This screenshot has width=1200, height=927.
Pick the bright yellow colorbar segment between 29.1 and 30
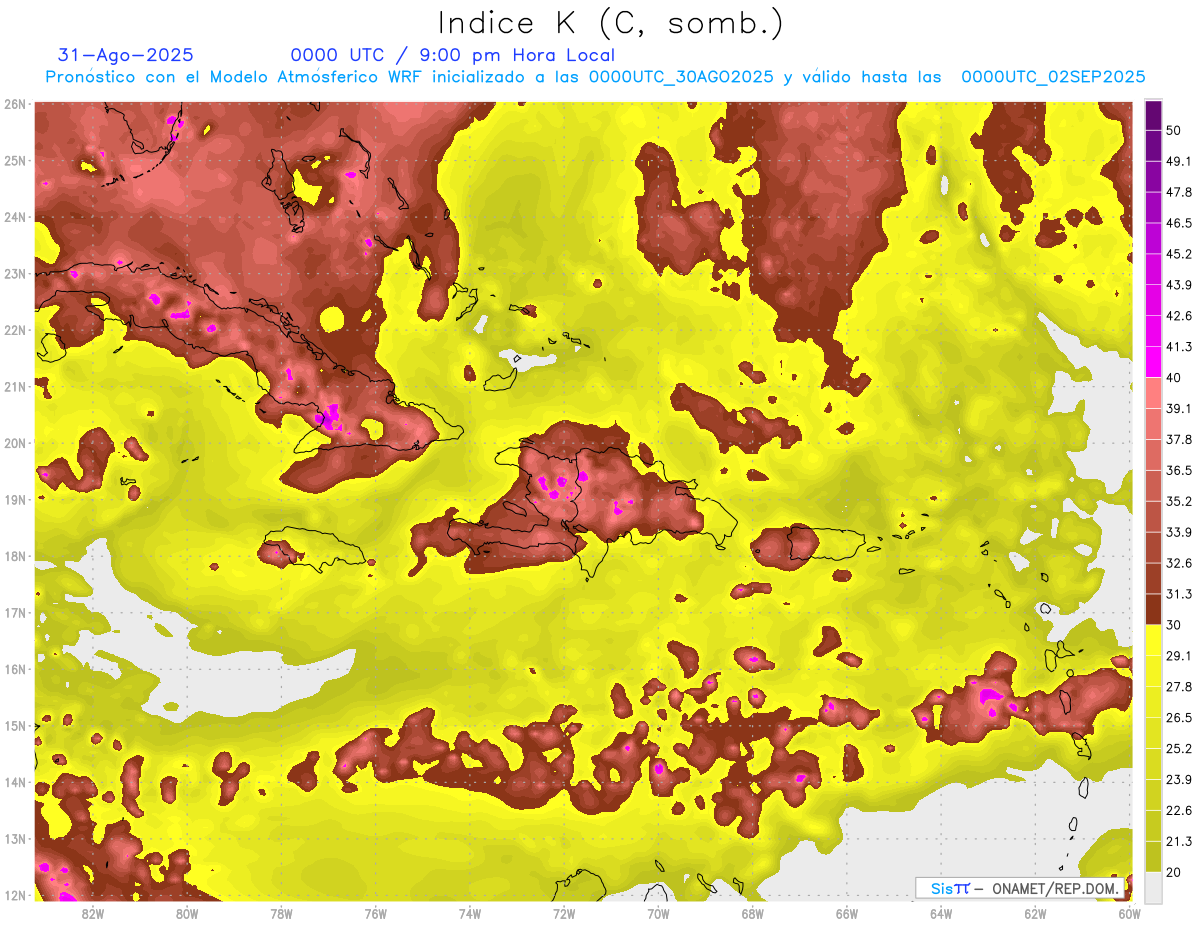(x=1154, y=641)
